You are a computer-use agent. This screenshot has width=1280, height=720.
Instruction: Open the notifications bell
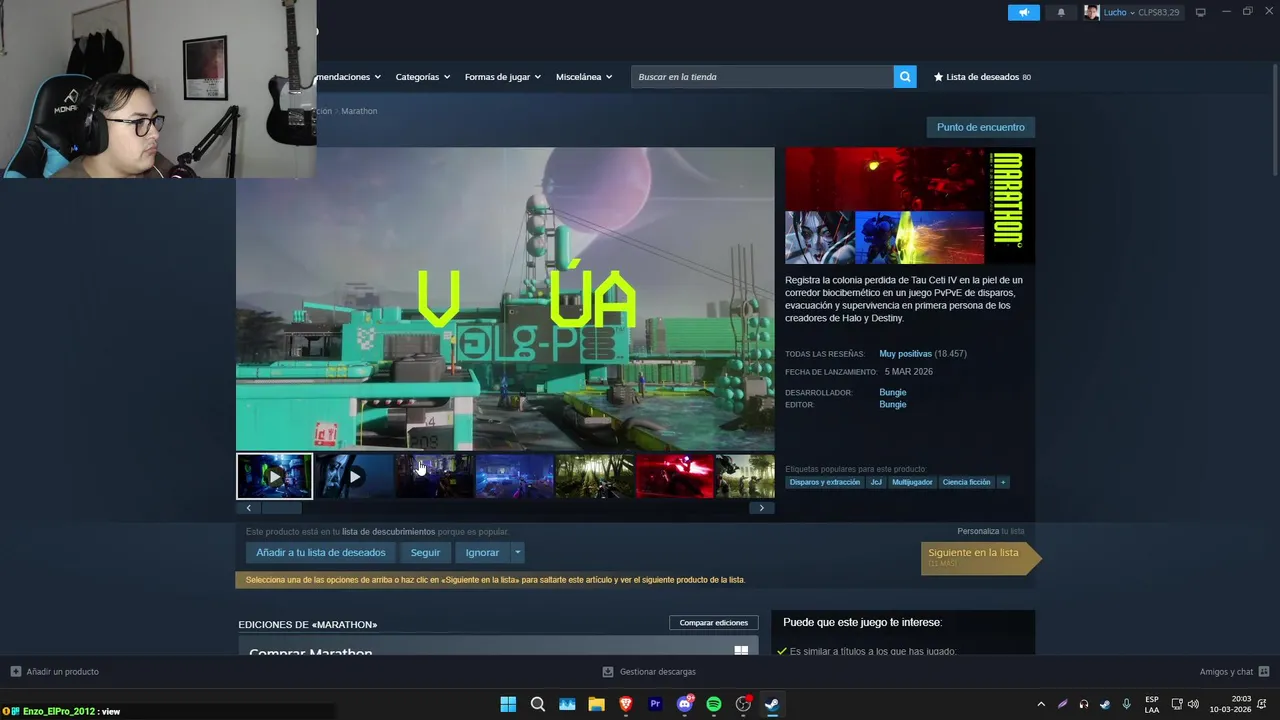[x=1061, y=12]
